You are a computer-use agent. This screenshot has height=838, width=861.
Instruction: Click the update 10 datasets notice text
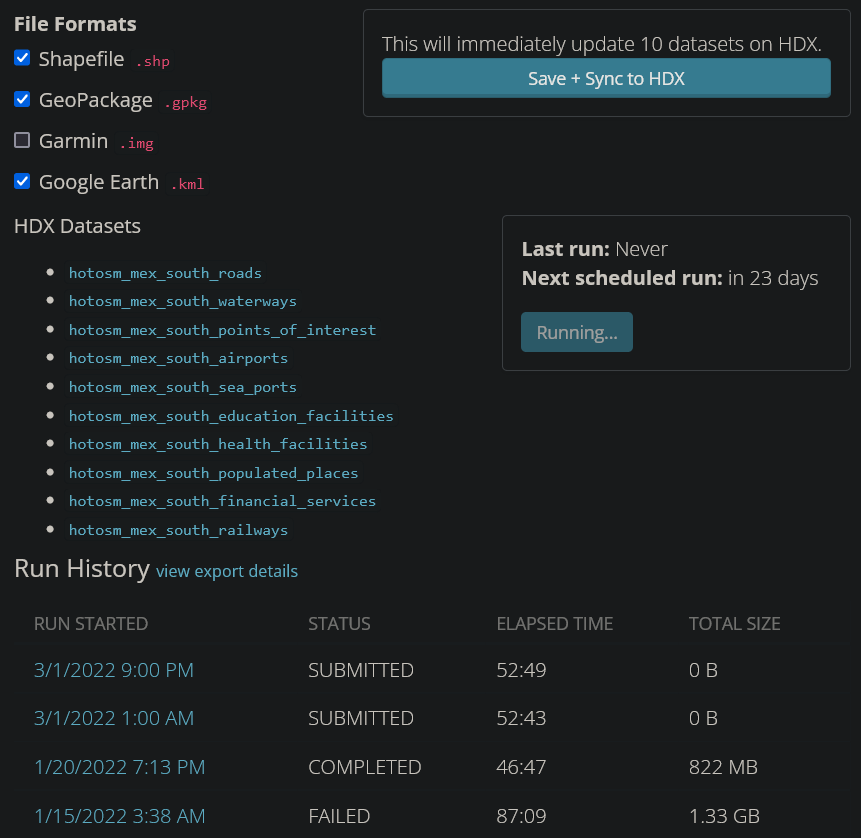tap(601, 44)
